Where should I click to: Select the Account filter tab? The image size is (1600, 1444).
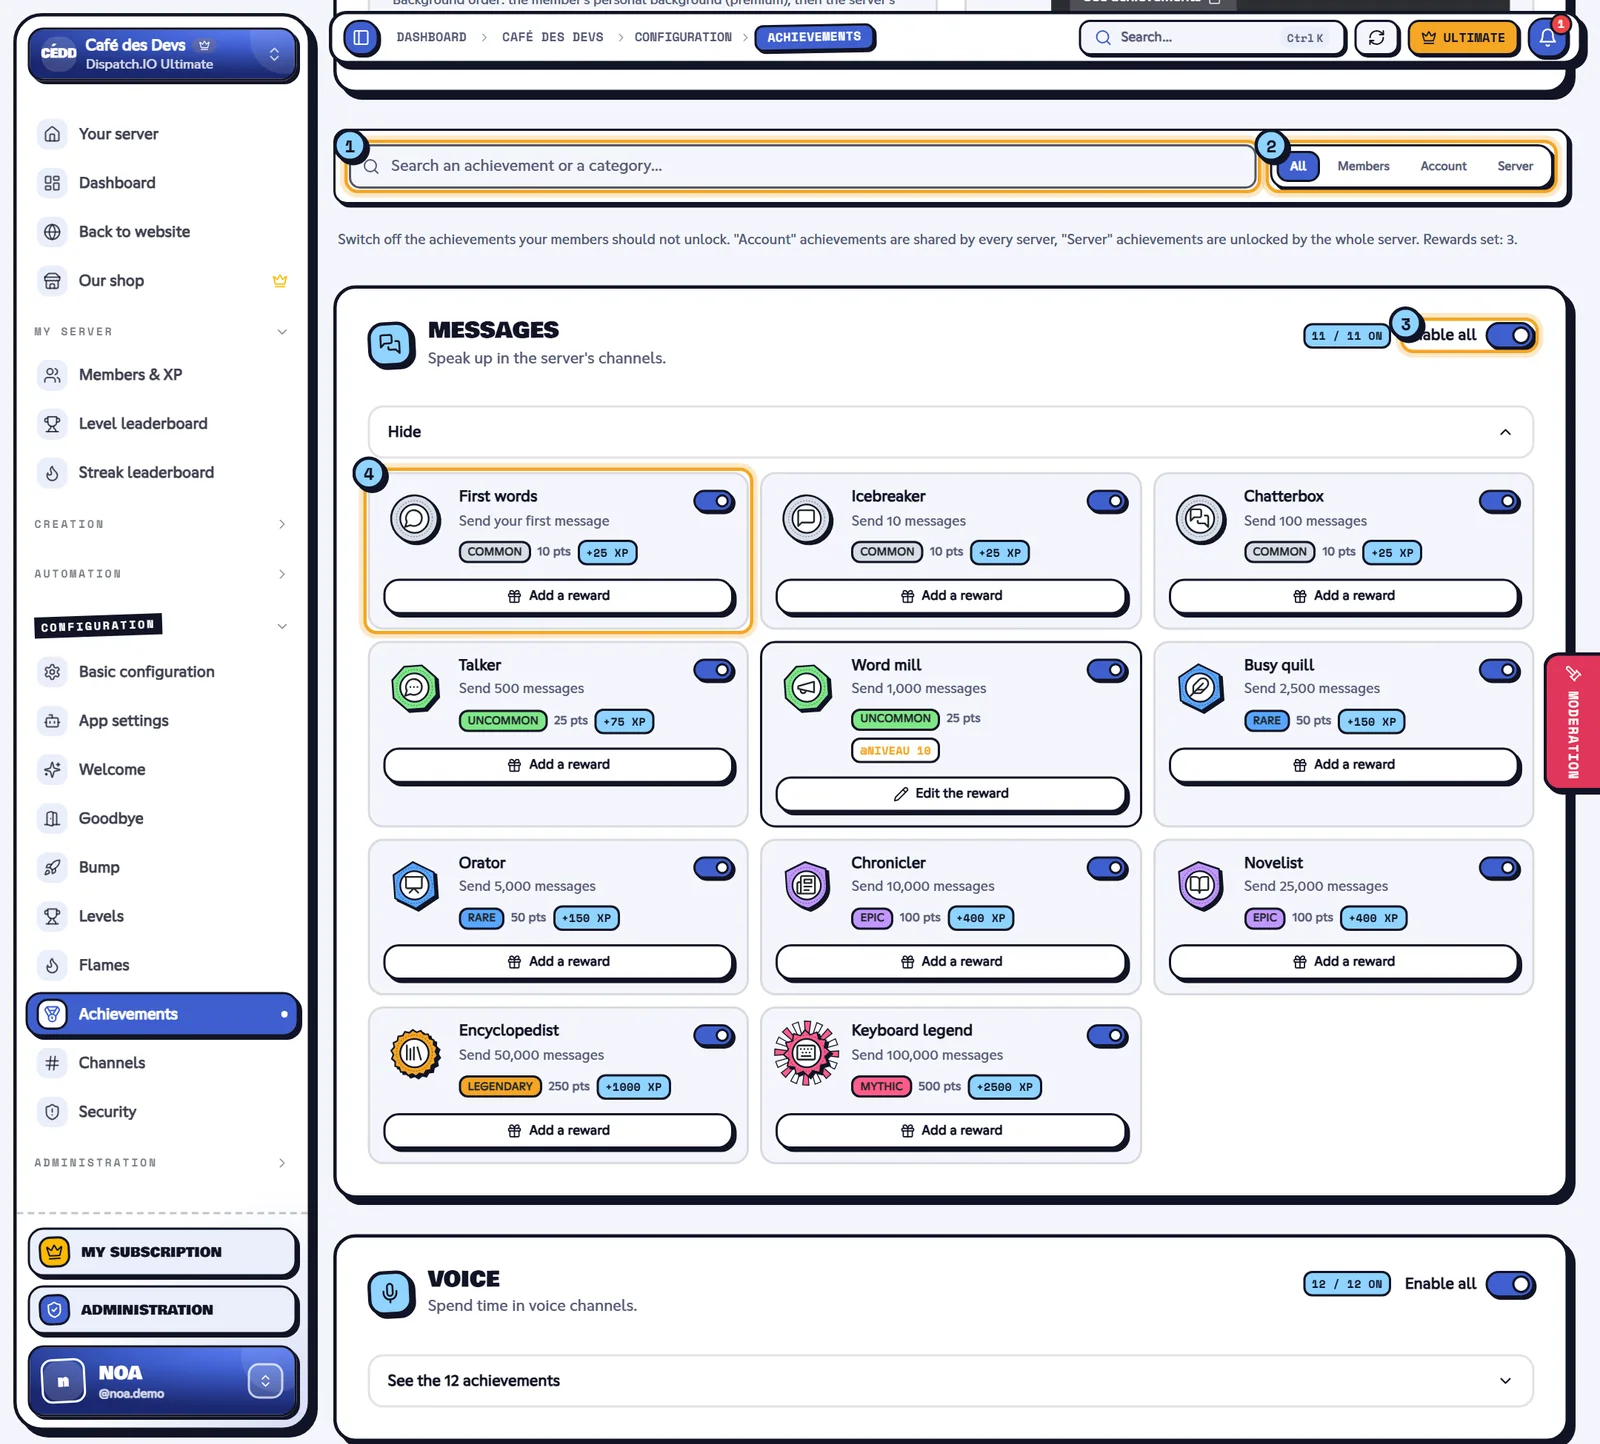point(1443,166)
